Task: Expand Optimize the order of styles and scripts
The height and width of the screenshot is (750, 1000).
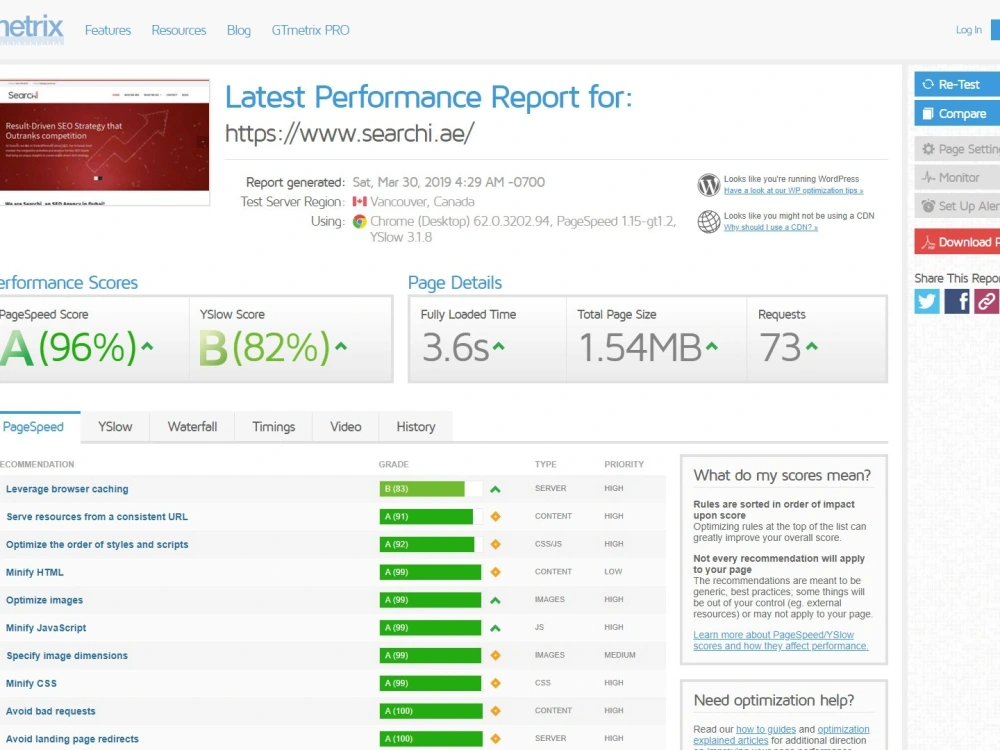Action: coord(97,545)
